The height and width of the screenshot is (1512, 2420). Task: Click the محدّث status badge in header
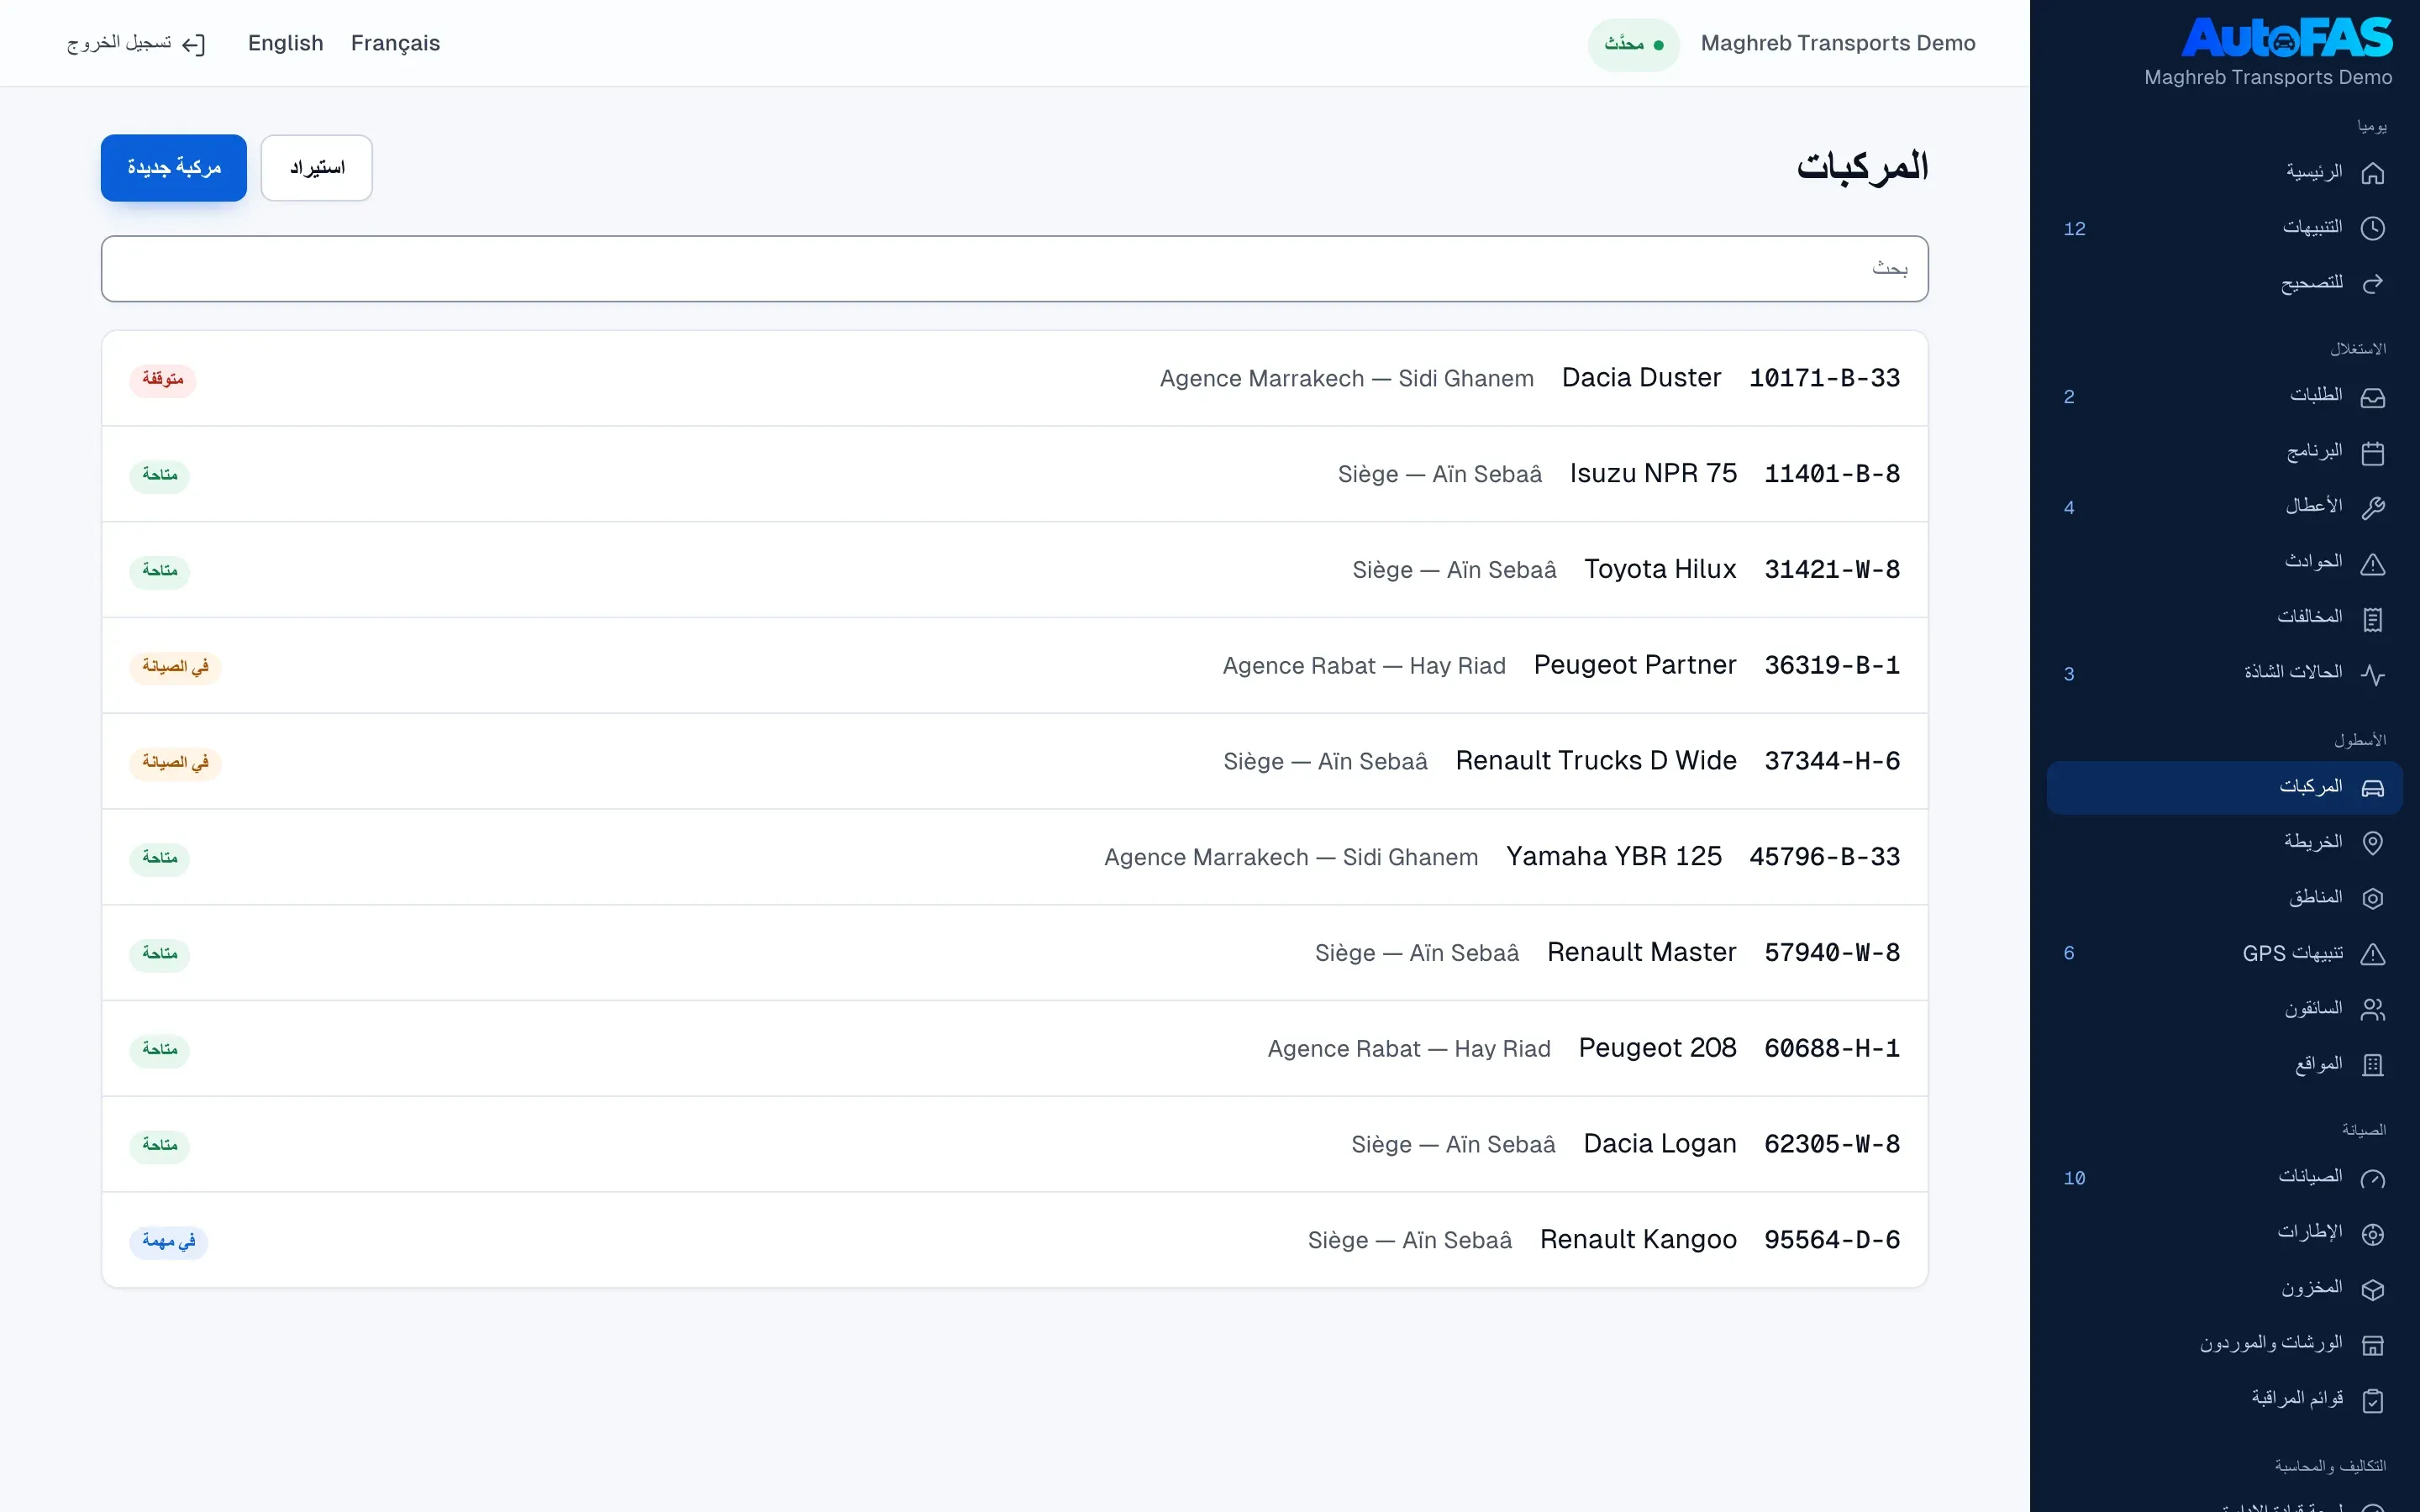pos(1633,44)
